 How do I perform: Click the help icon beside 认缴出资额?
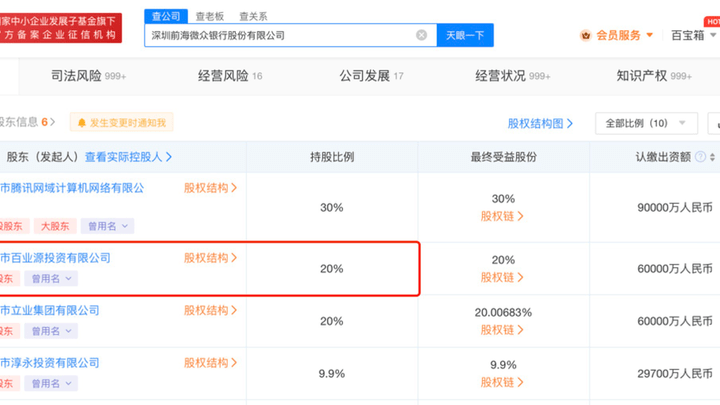(x=700, y=157)
